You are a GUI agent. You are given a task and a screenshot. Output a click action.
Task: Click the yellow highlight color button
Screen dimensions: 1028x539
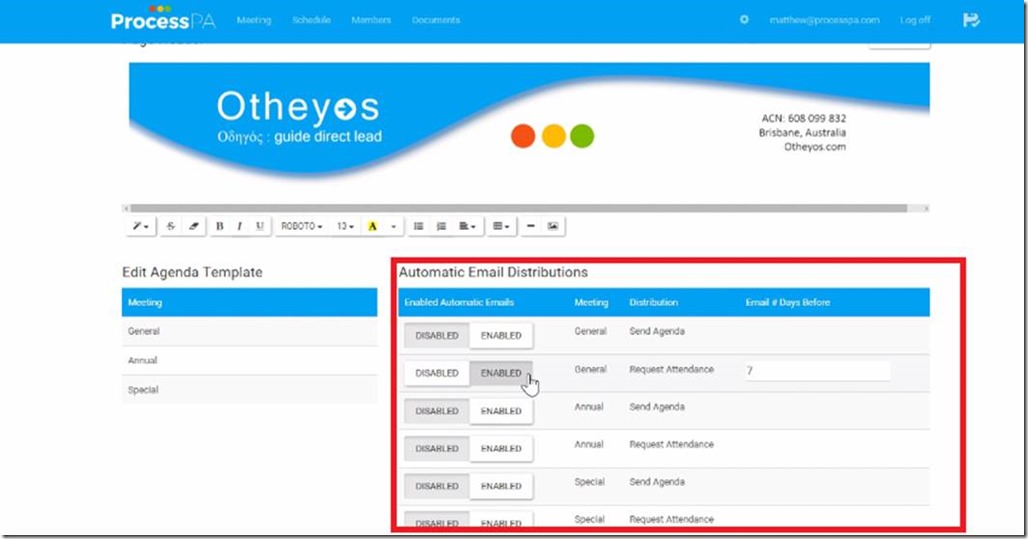point(372,227)
